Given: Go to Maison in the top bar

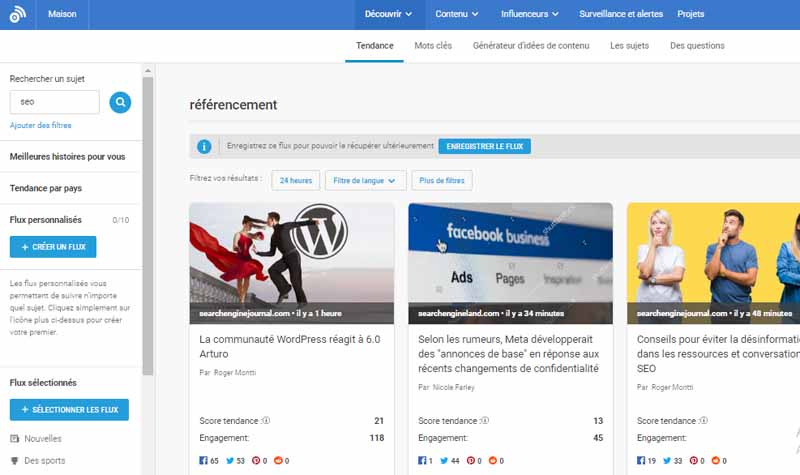Looking at the screenshot, I should [62, 14].
